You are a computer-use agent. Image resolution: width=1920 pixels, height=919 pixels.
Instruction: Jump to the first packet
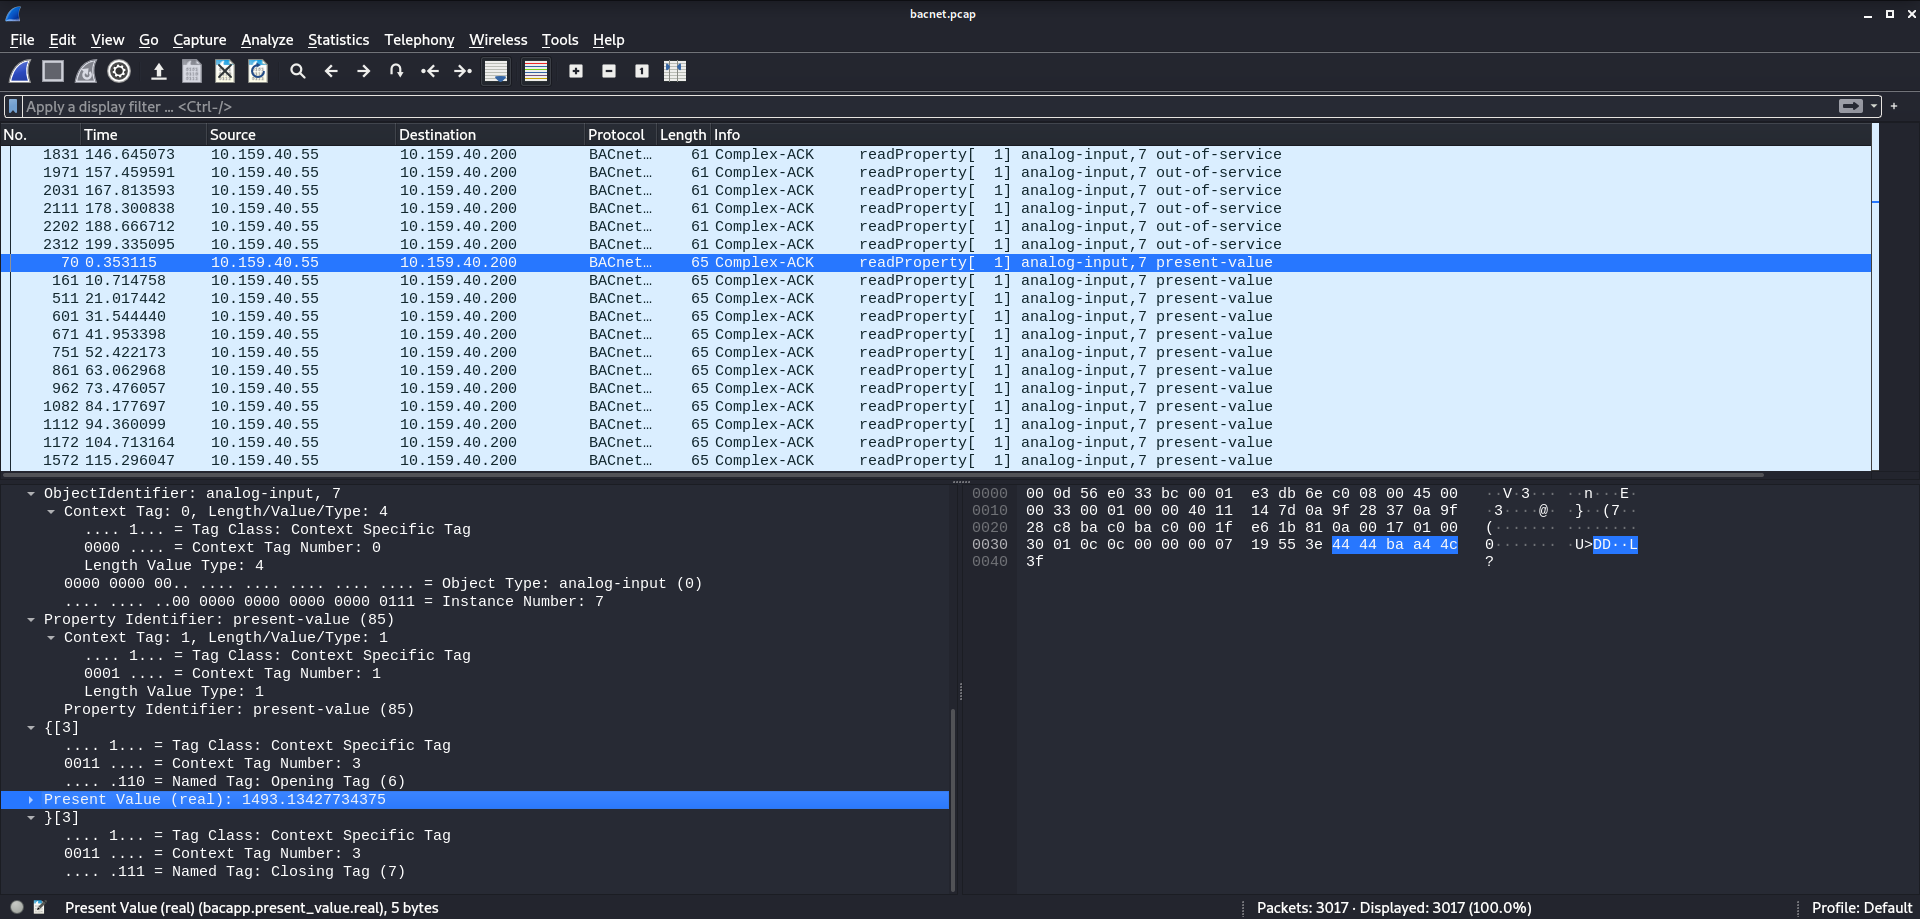point(430,71)
